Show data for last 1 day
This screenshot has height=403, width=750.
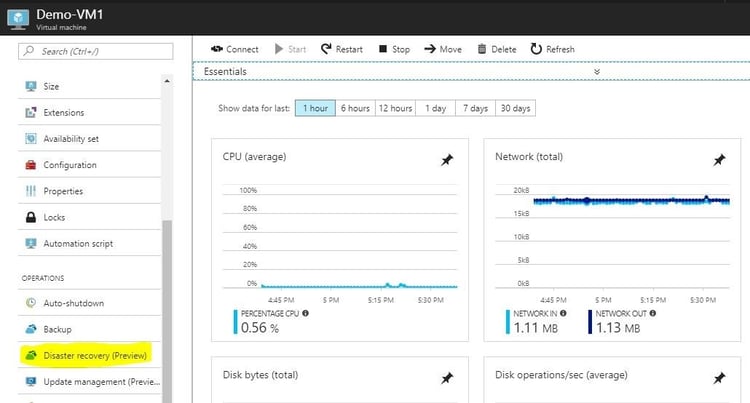pyautogui.click(x=436, y=108)
